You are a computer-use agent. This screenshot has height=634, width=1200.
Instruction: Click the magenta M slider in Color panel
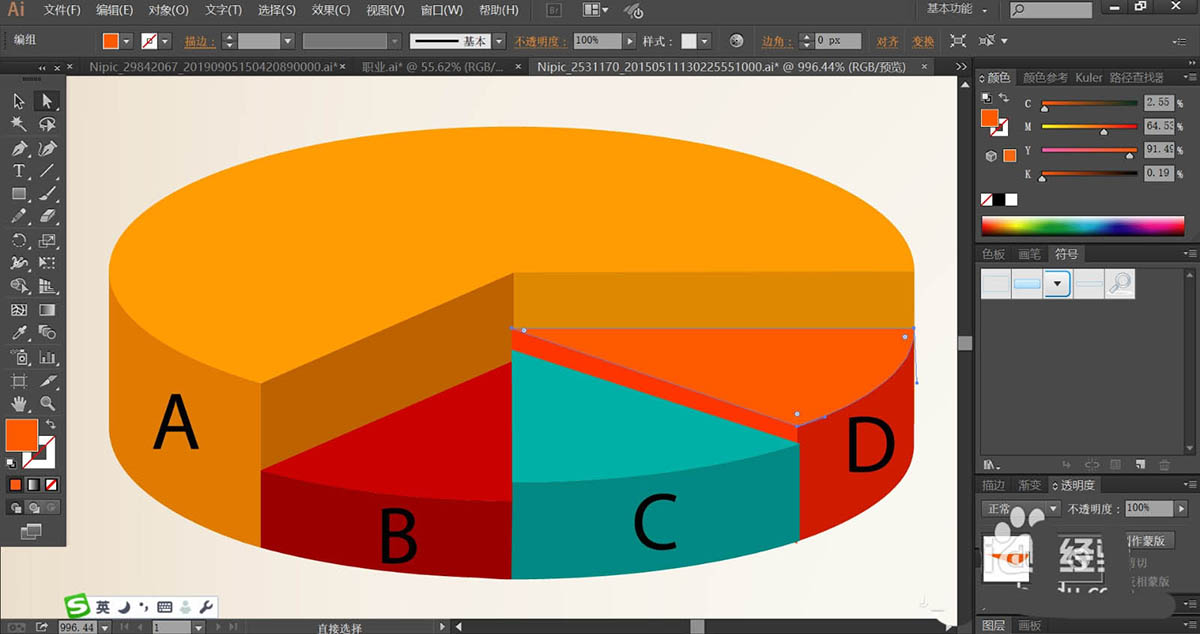pyautogui.click(x=1089, y=128)
